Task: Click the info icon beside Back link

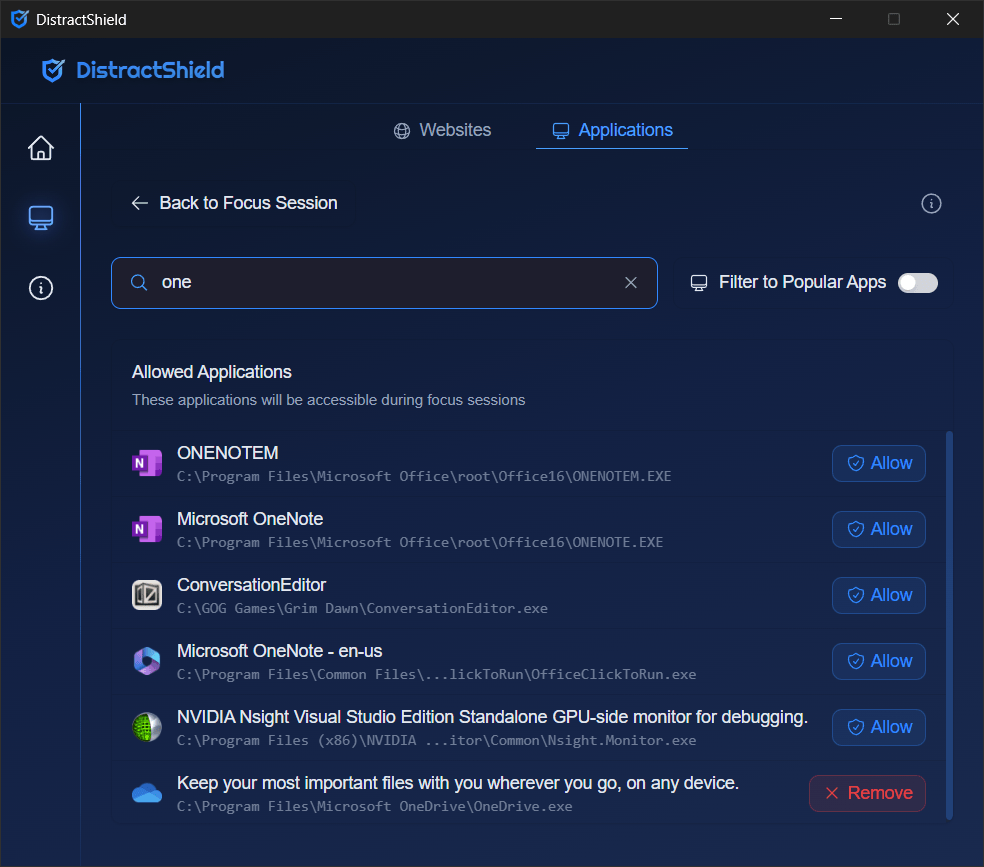Action: (x=931, y=204)
